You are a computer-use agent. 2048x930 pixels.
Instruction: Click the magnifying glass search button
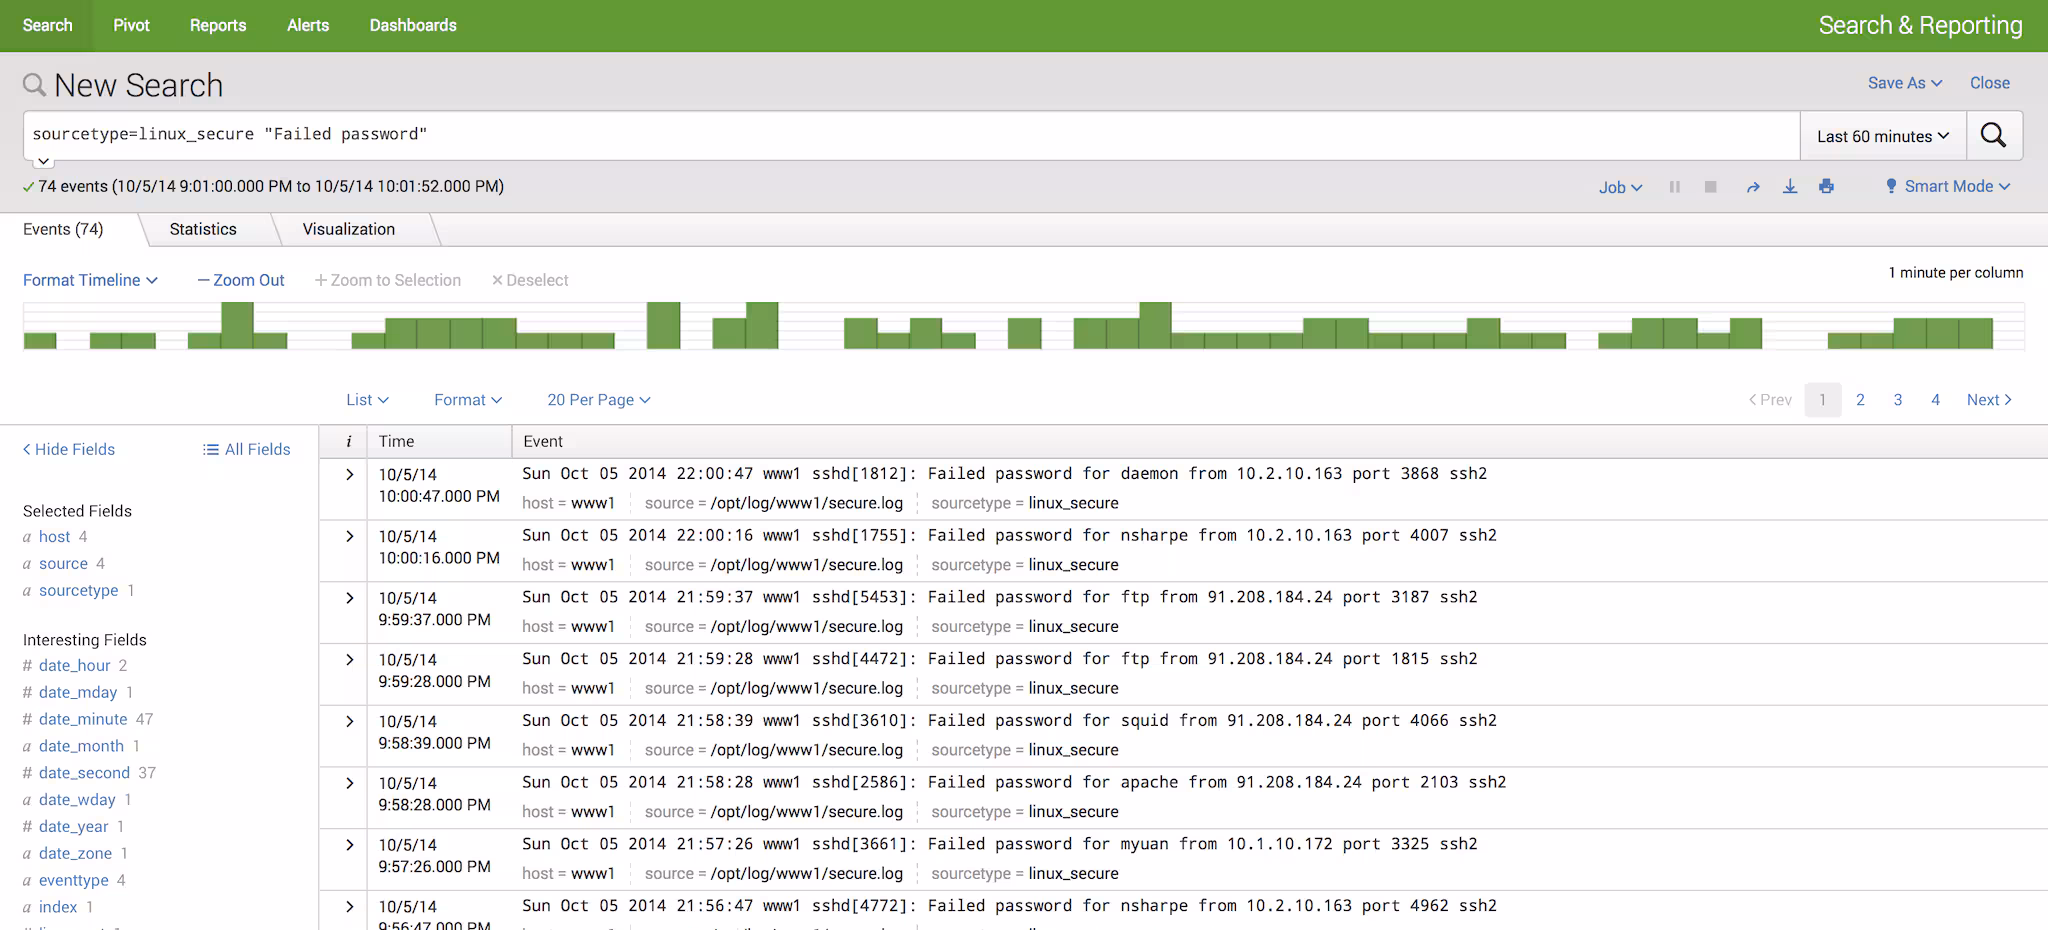(x=1993, y=136)
